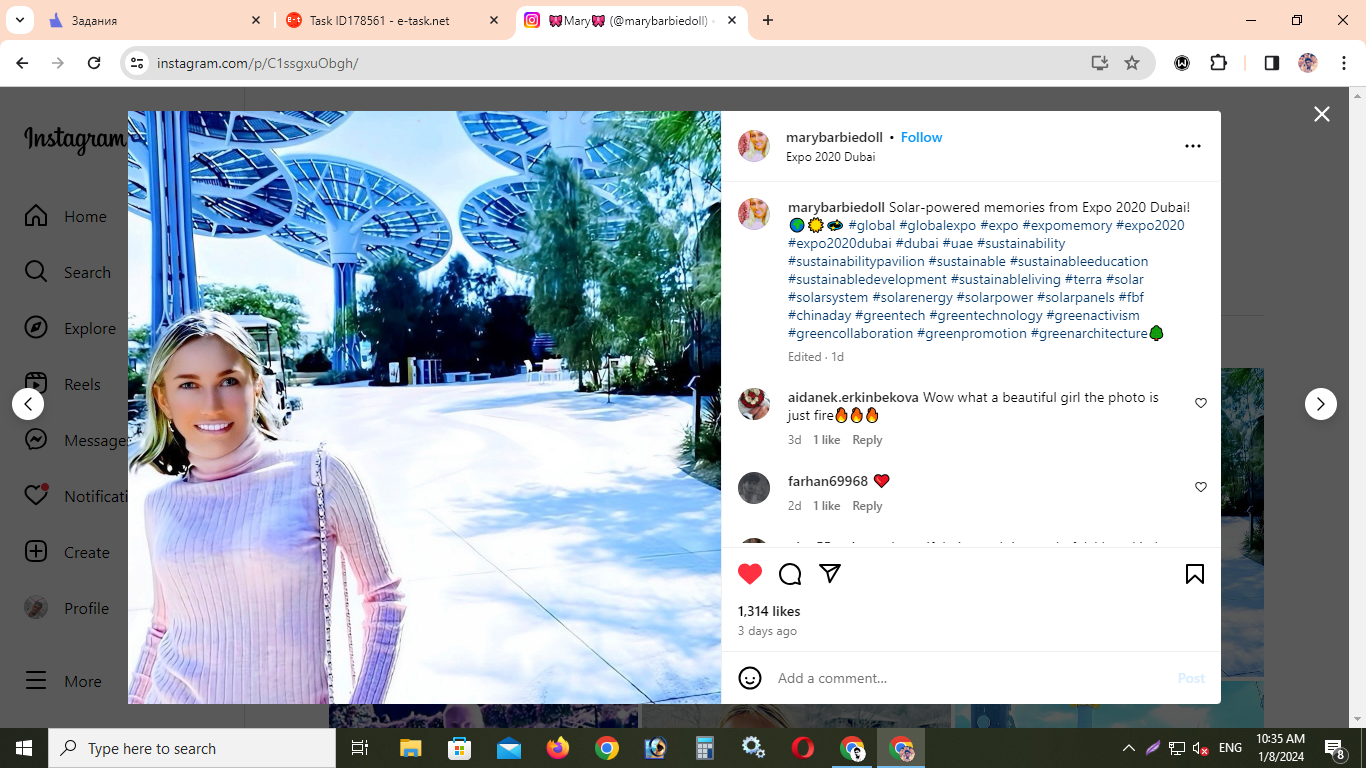Open the muted volume tray icon
This screenshot has width=1366, height=768.
(1201, 748)
